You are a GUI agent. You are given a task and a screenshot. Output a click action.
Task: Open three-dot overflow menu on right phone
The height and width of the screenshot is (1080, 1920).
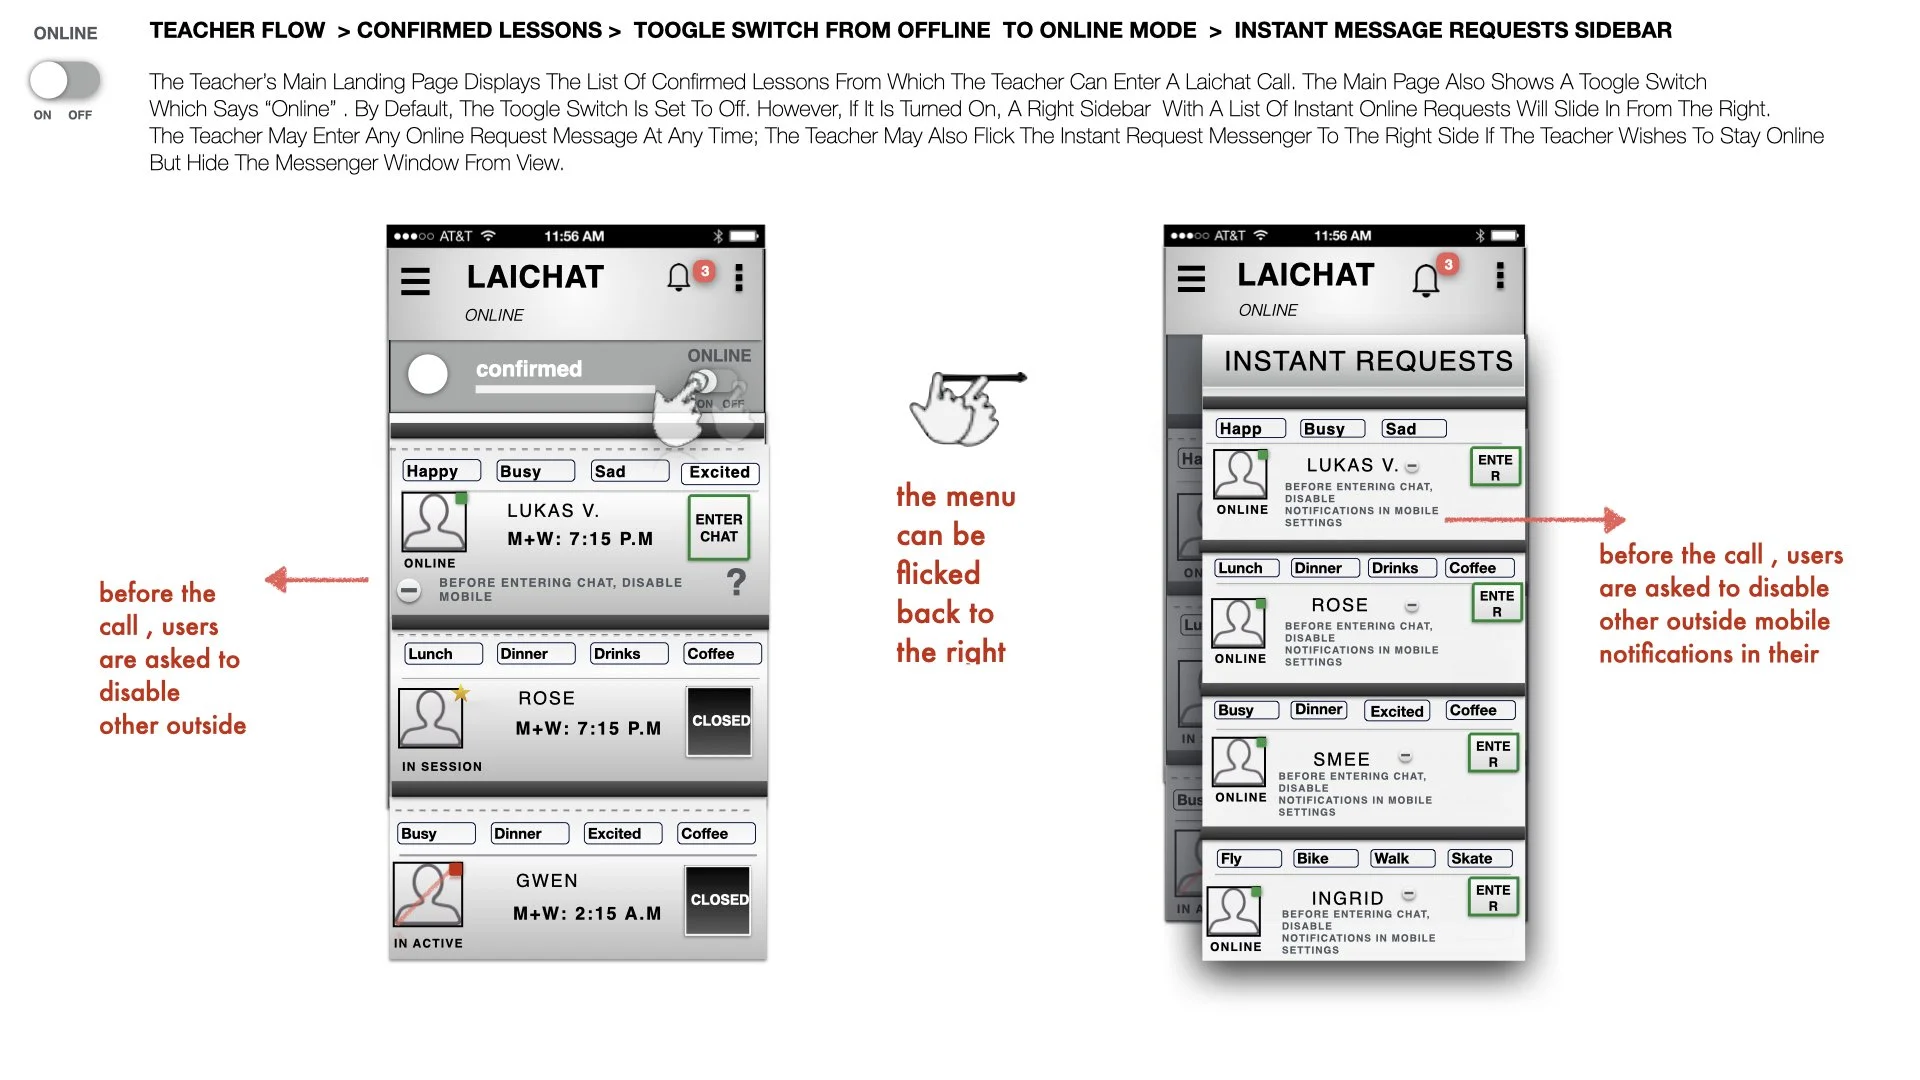pyautogui.click(x=1500, y=276)
